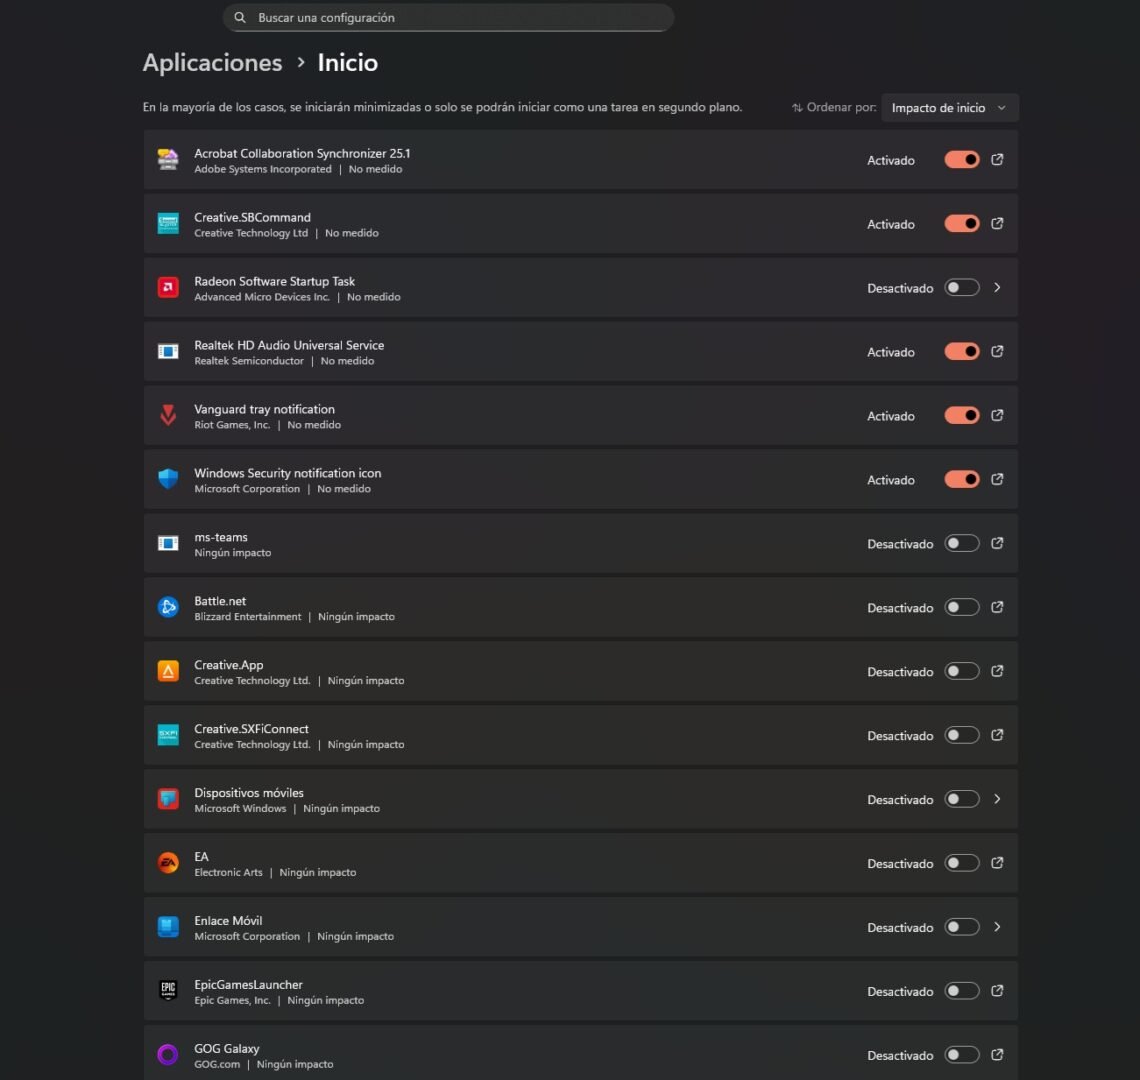Click the Battle.net app icon
The image size is (1140, 1080).
[167, 607]
